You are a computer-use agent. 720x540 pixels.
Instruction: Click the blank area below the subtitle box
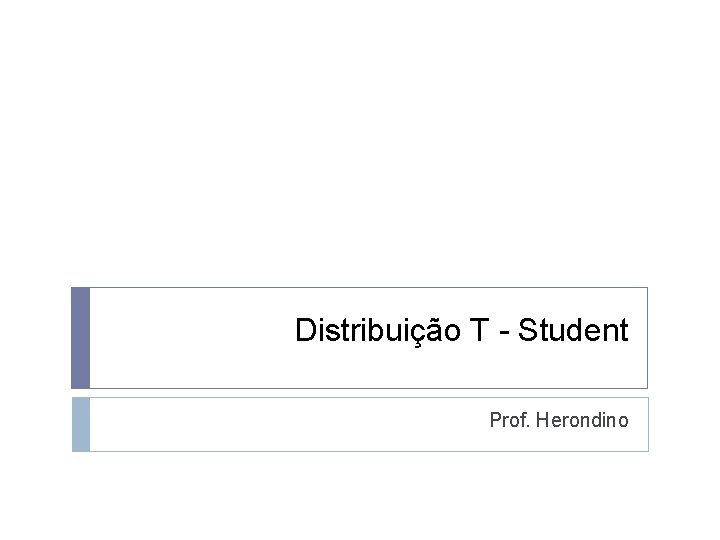(x=360, y=495)
